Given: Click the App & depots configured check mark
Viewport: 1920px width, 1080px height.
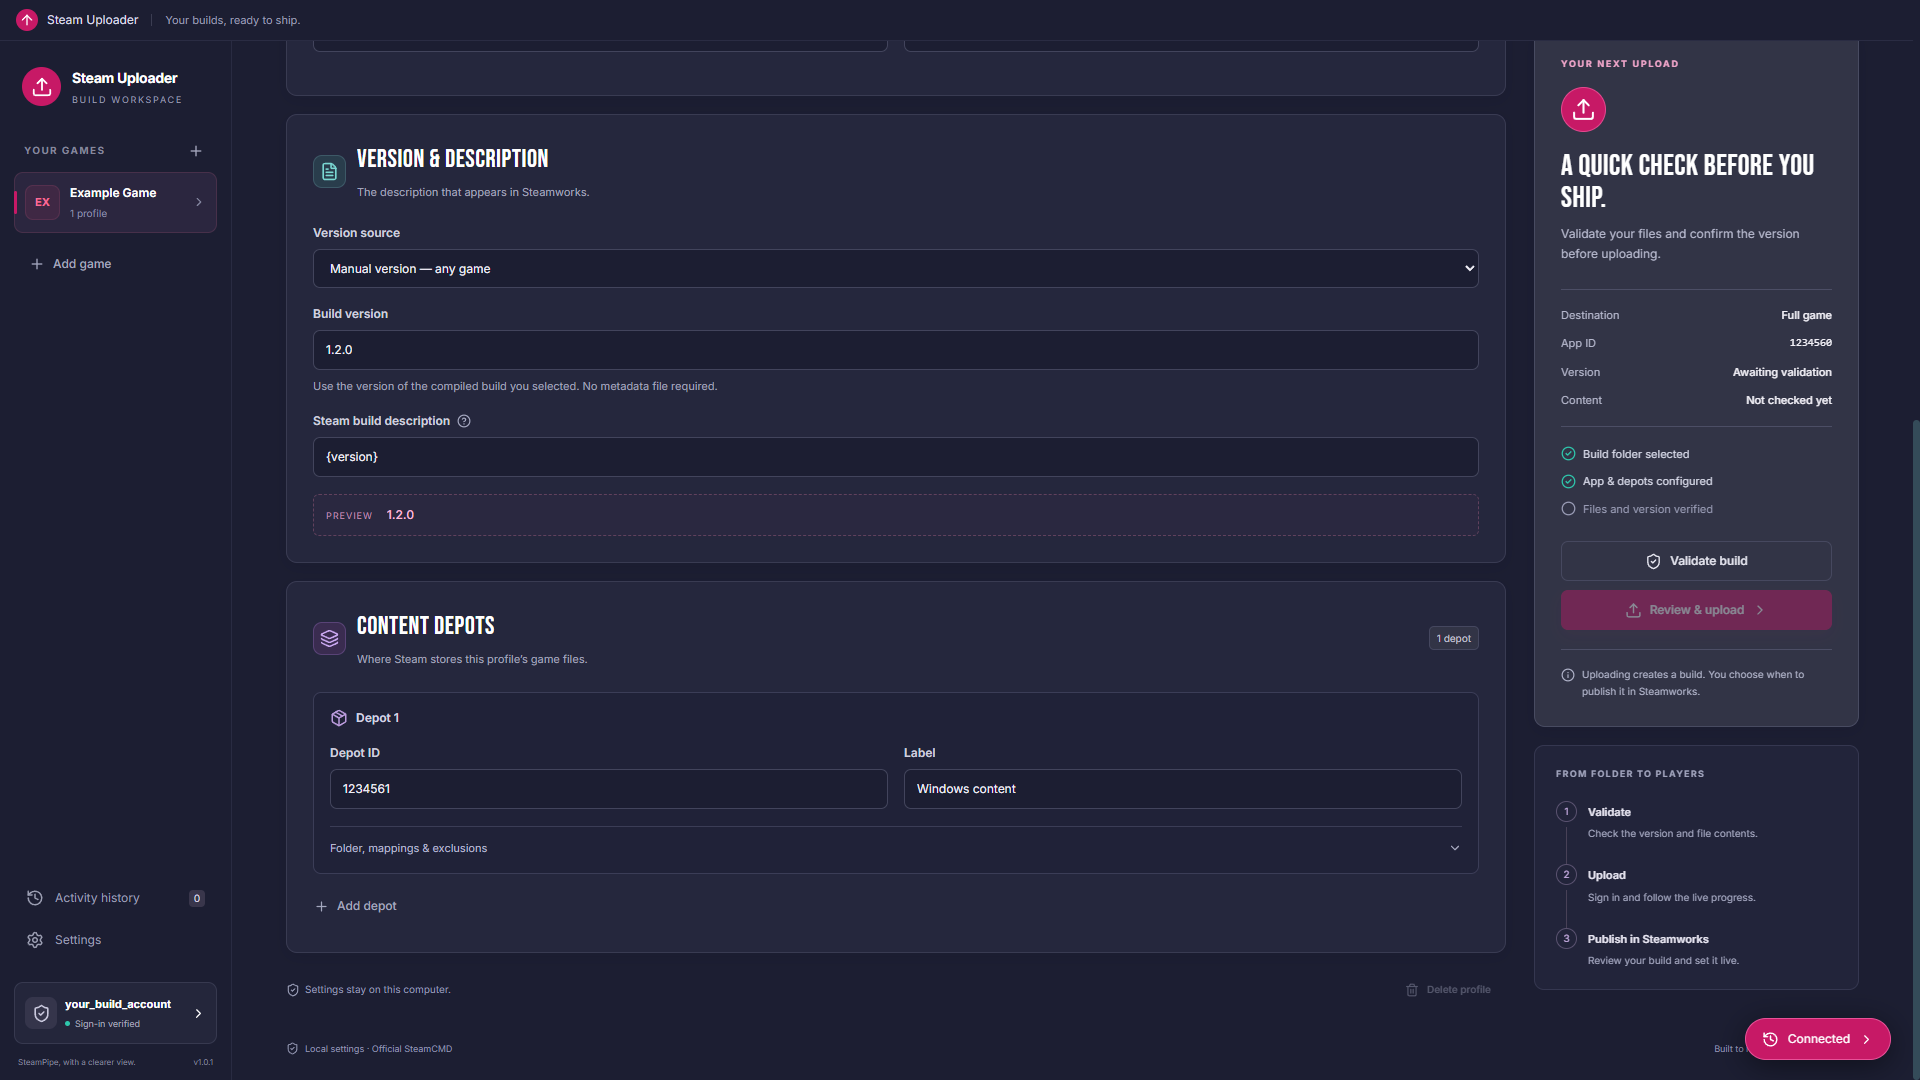Looking at the screenshot, I should point(1568,481).
